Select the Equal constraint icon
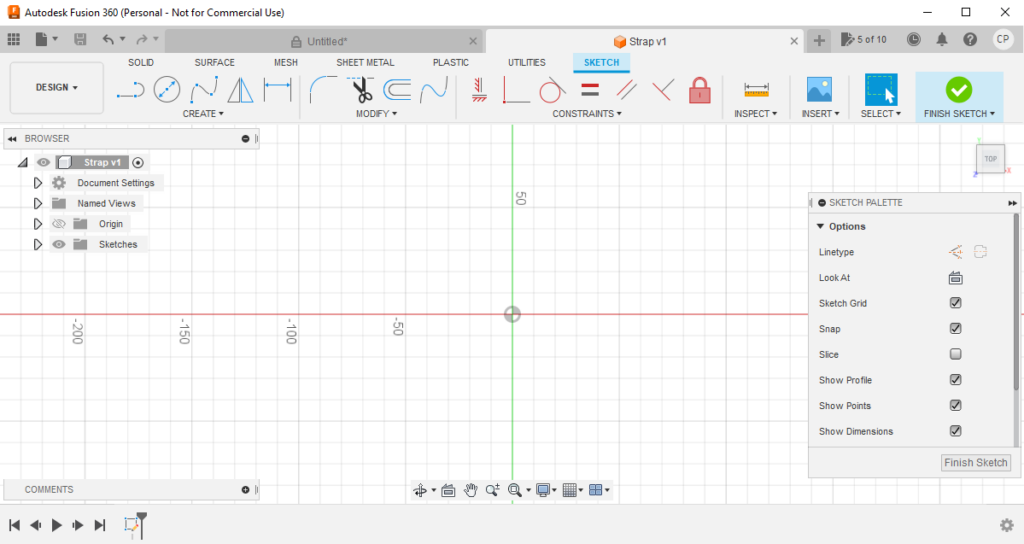 click(x=590, y=91)
